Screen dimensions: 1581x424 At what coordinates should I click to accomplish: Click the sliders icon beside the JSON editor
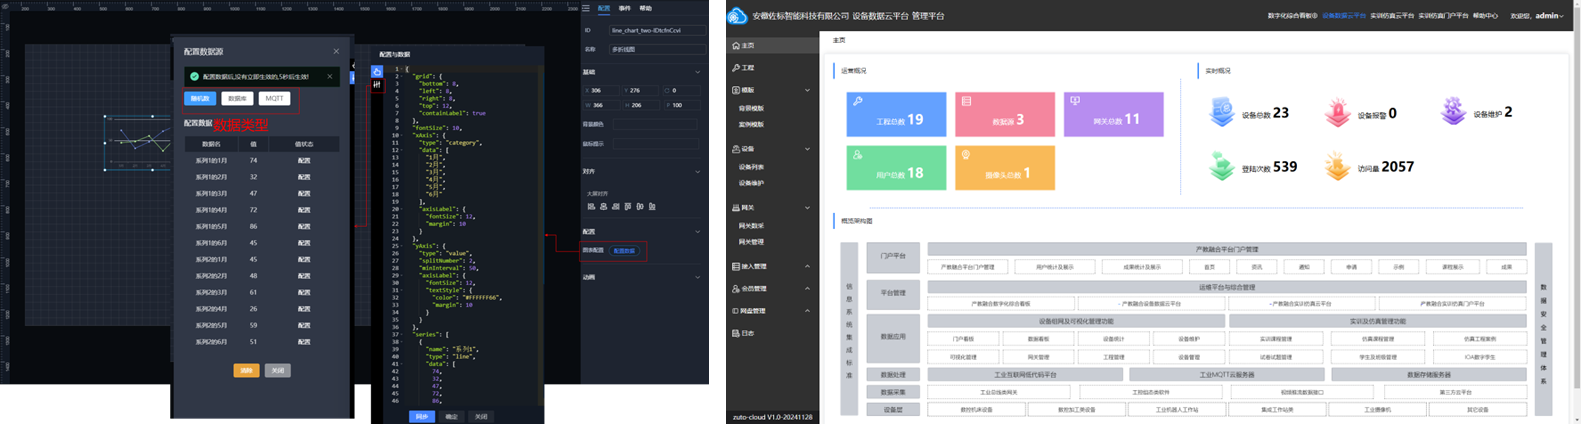point(377,85)
